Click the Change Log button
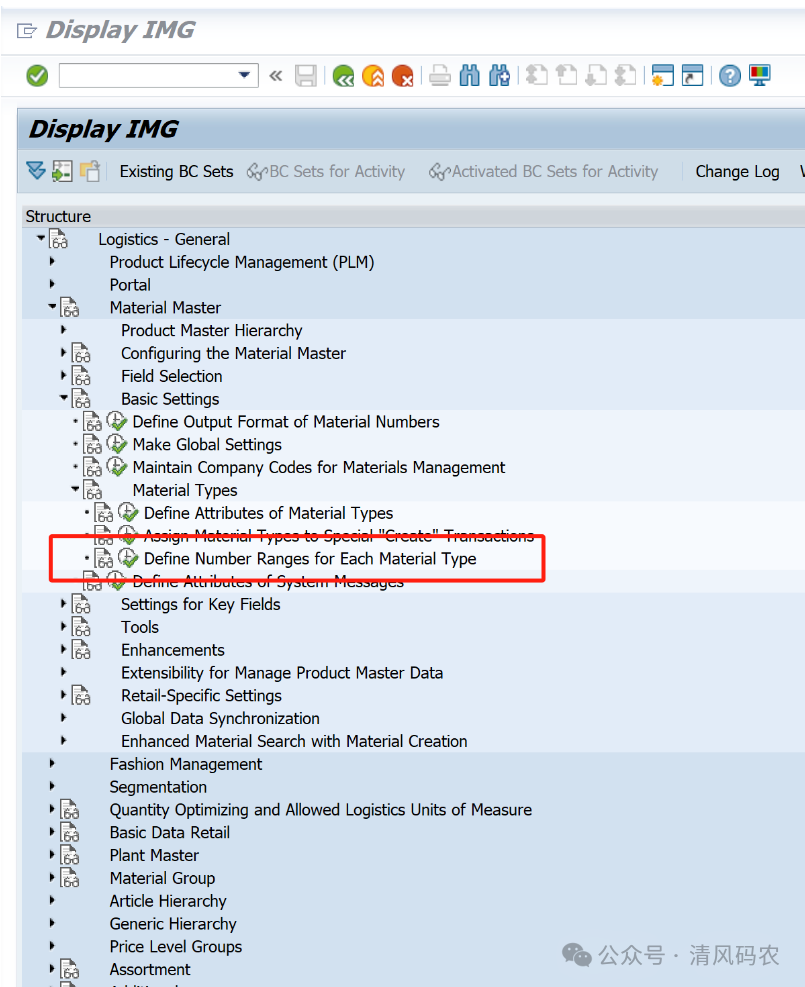805x987 pixels. click(737, 171)
